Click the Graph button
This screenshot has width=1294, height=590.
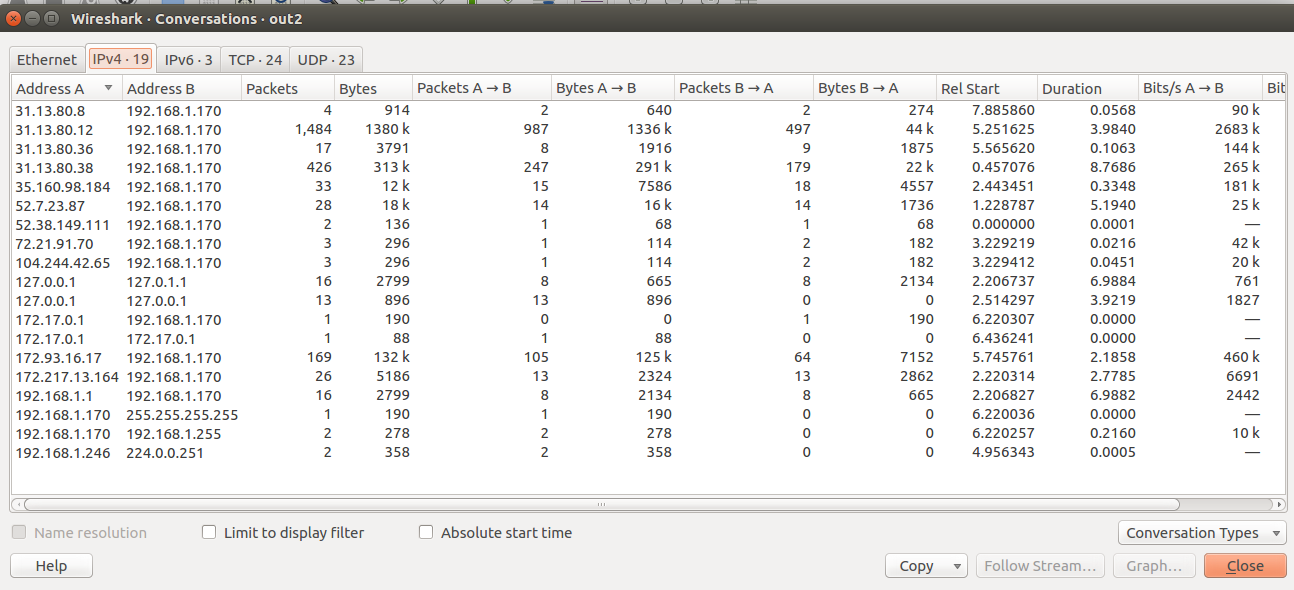1154,566
